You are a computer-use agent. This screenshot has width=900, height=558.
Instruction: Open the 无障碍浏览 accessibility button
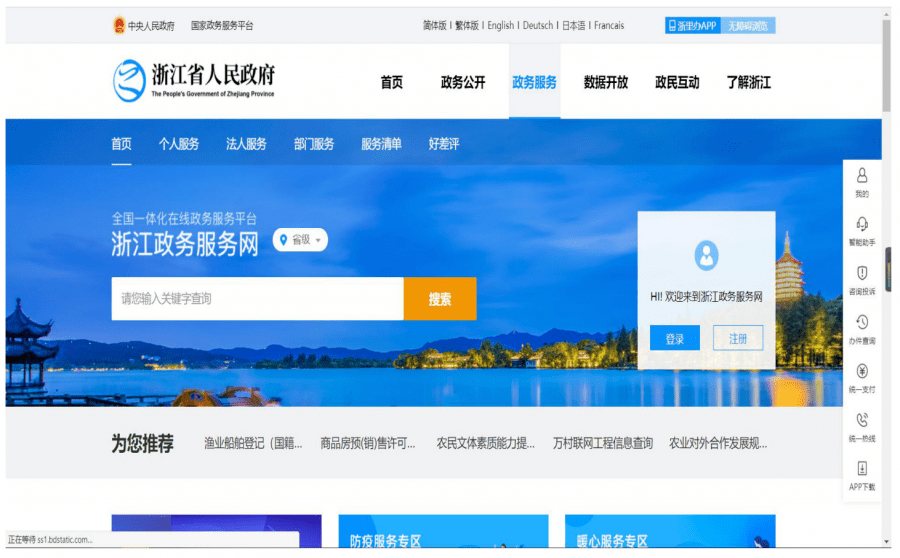[748, 25]
